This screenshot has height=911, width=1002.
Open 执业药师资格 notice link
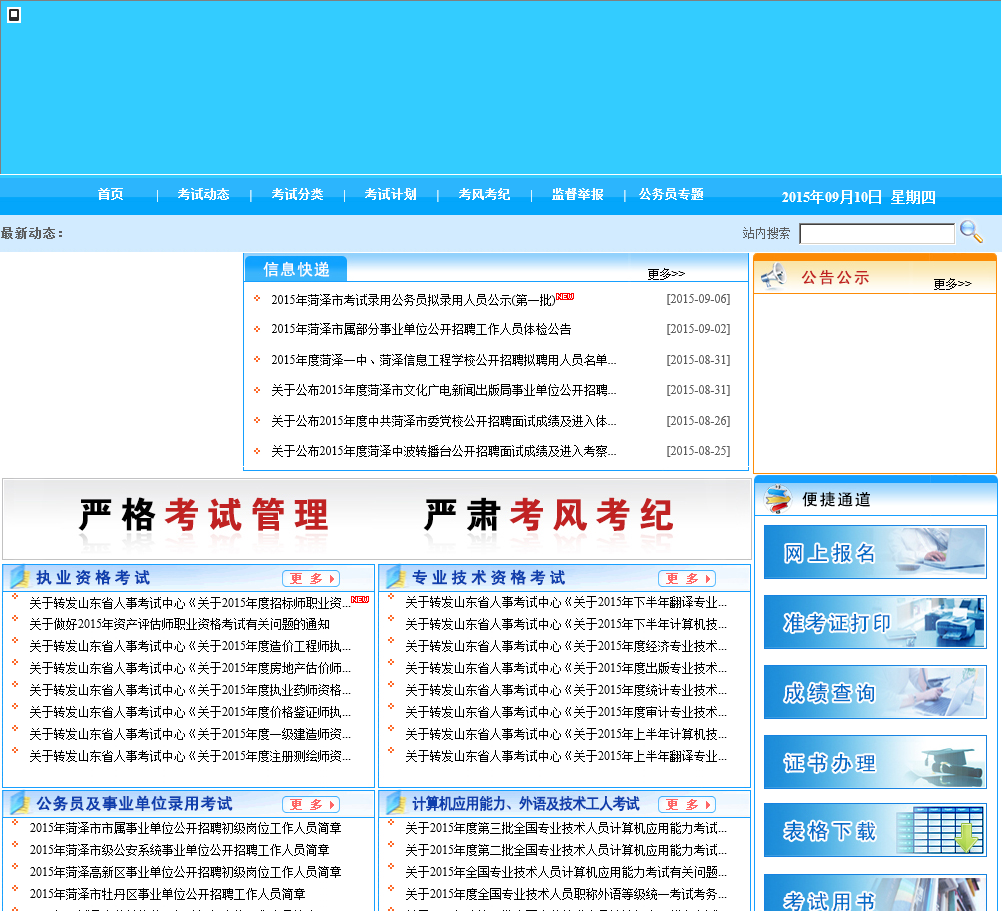click(190, 690)
